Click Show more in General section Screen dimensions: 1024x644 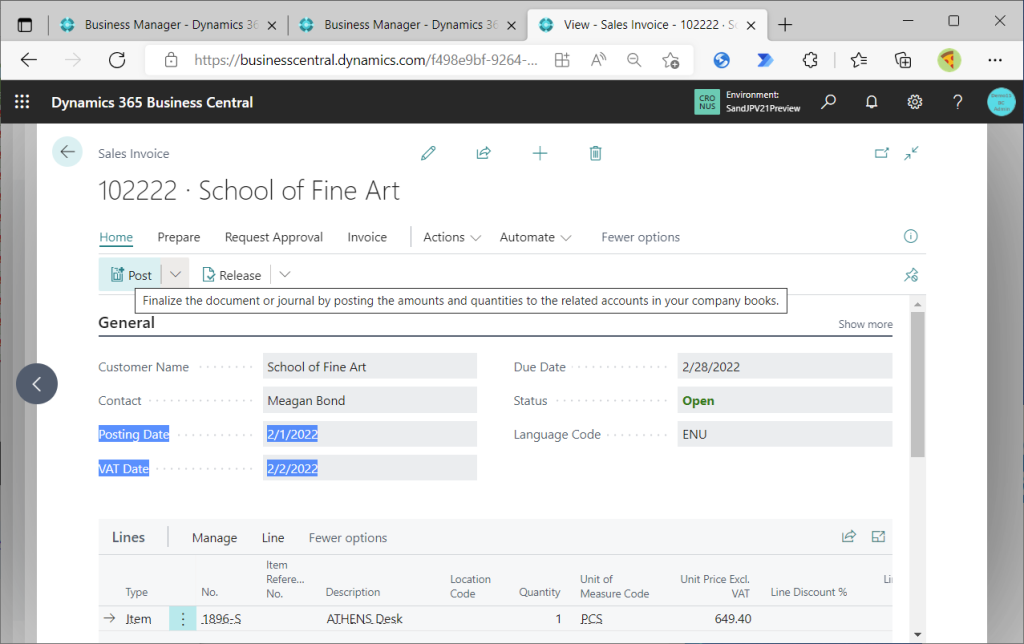pyautogui.click(x=865, y=324)
